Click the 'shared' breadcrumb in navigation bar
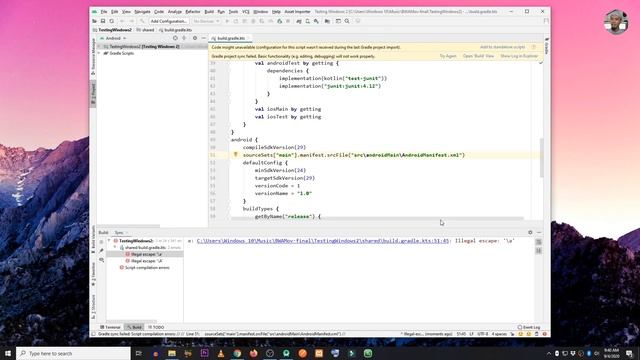Viewport: 640px width, 360px height. pos(147,30)
